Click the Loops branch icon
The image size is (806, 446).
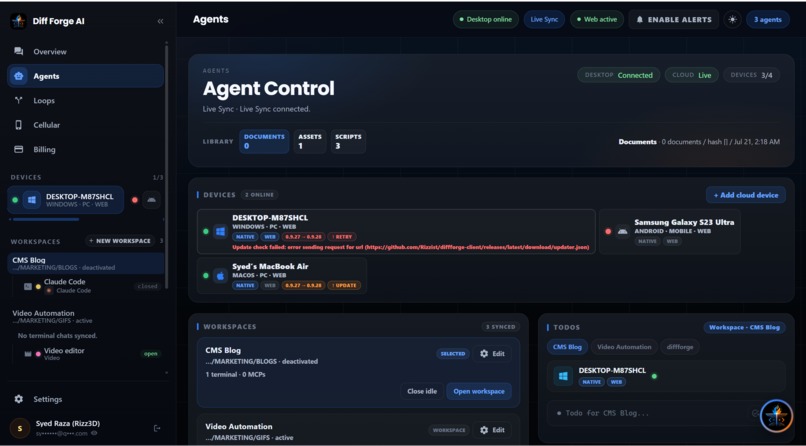(x=19, y=100)
